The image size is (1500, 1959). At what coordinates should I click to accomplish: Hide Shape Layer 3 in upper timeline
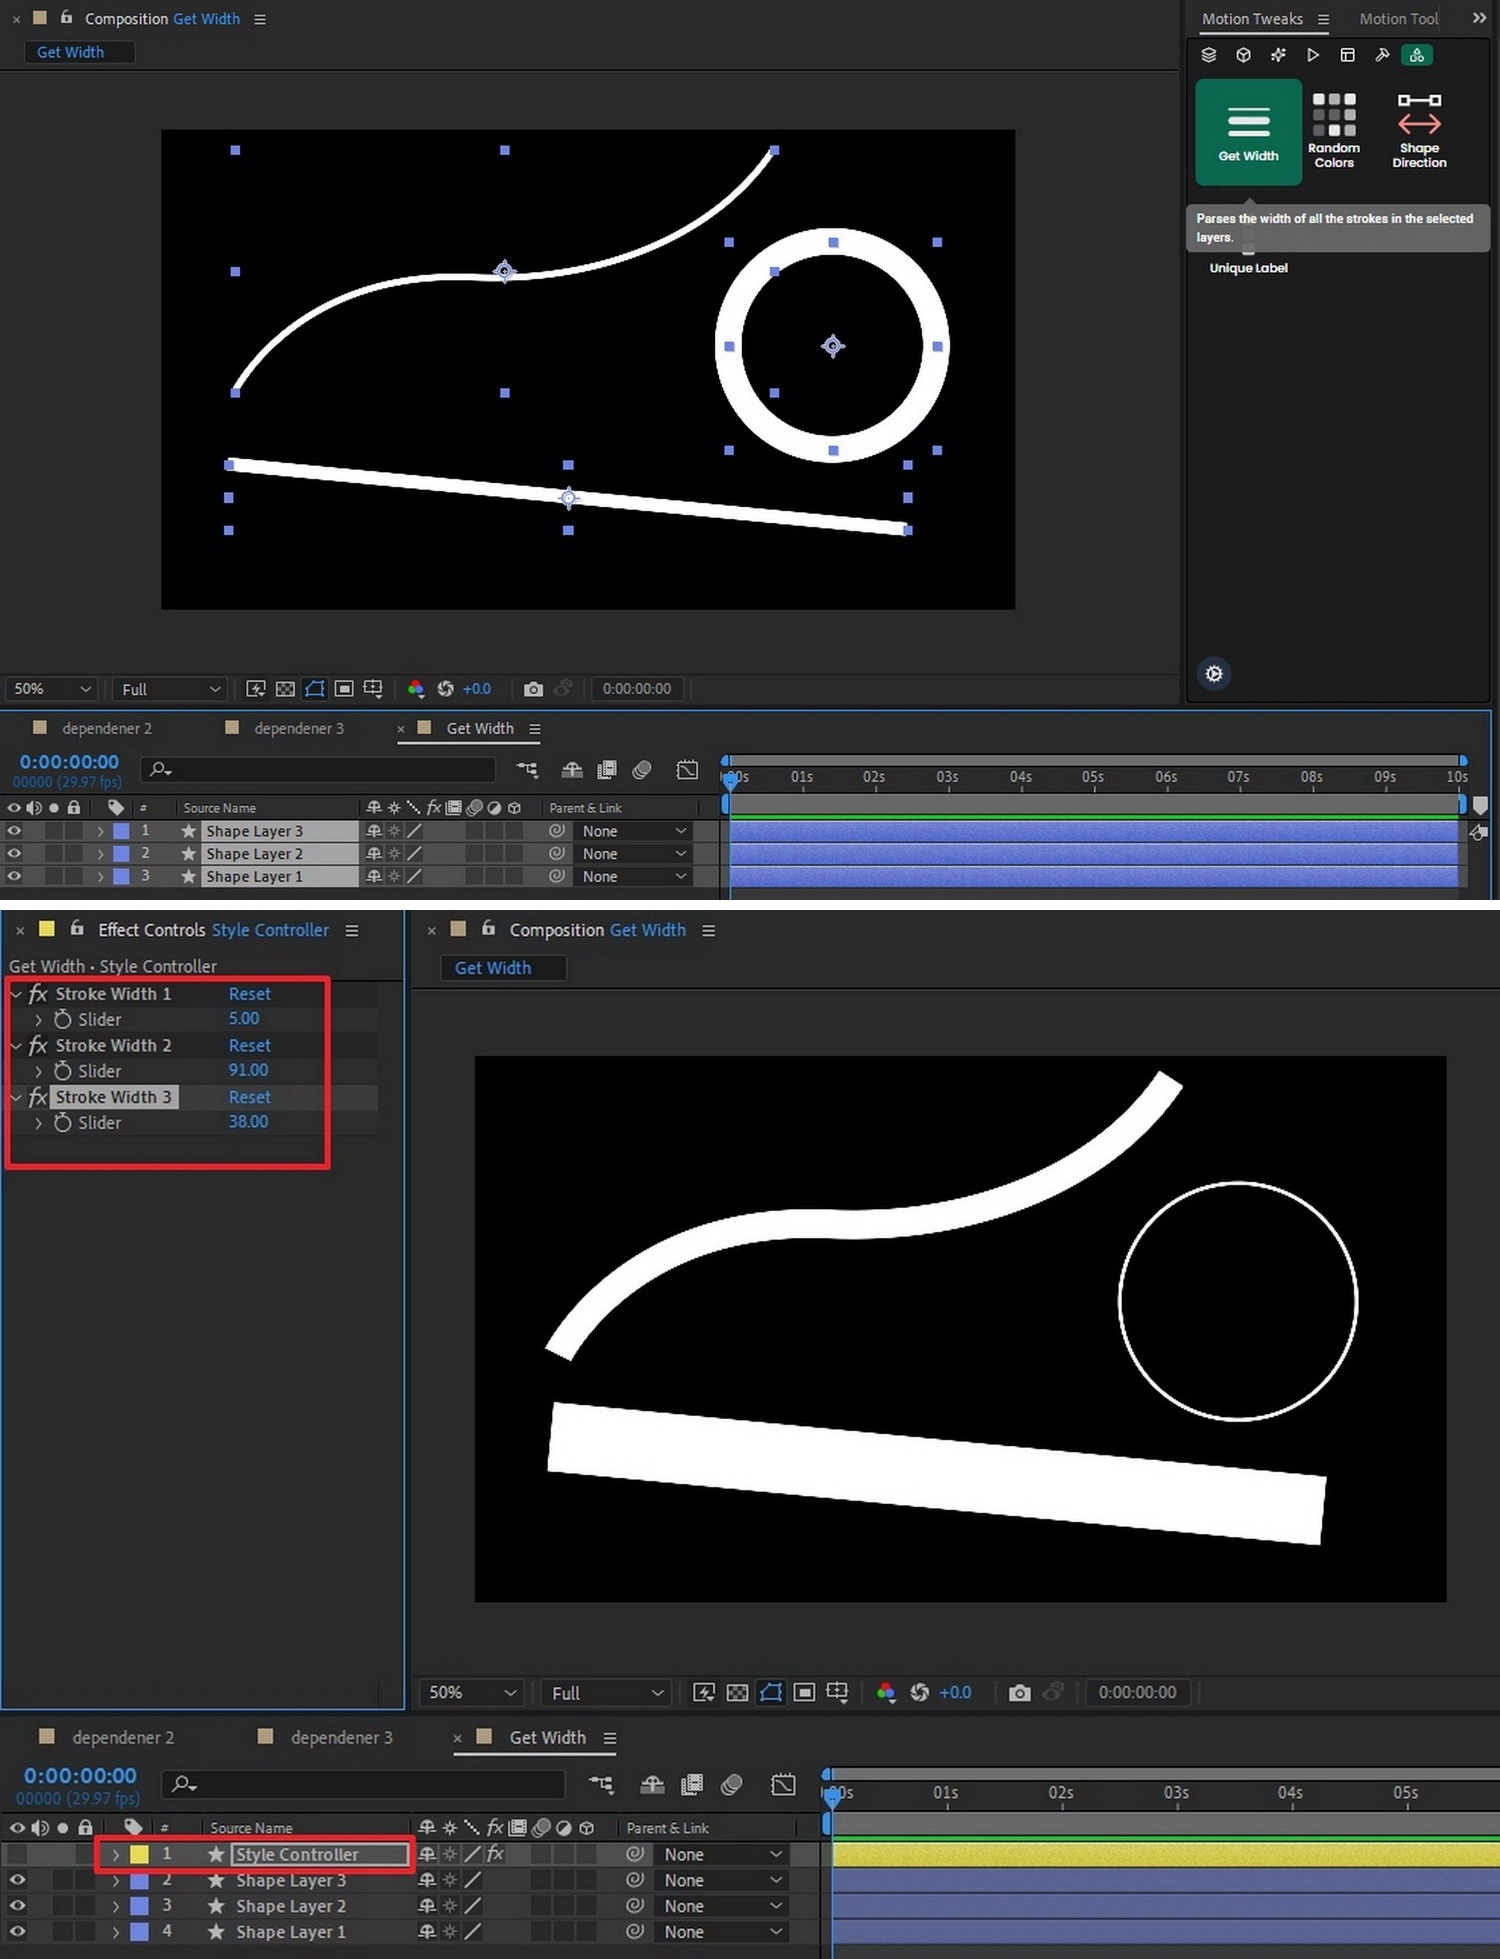(14, 831)
